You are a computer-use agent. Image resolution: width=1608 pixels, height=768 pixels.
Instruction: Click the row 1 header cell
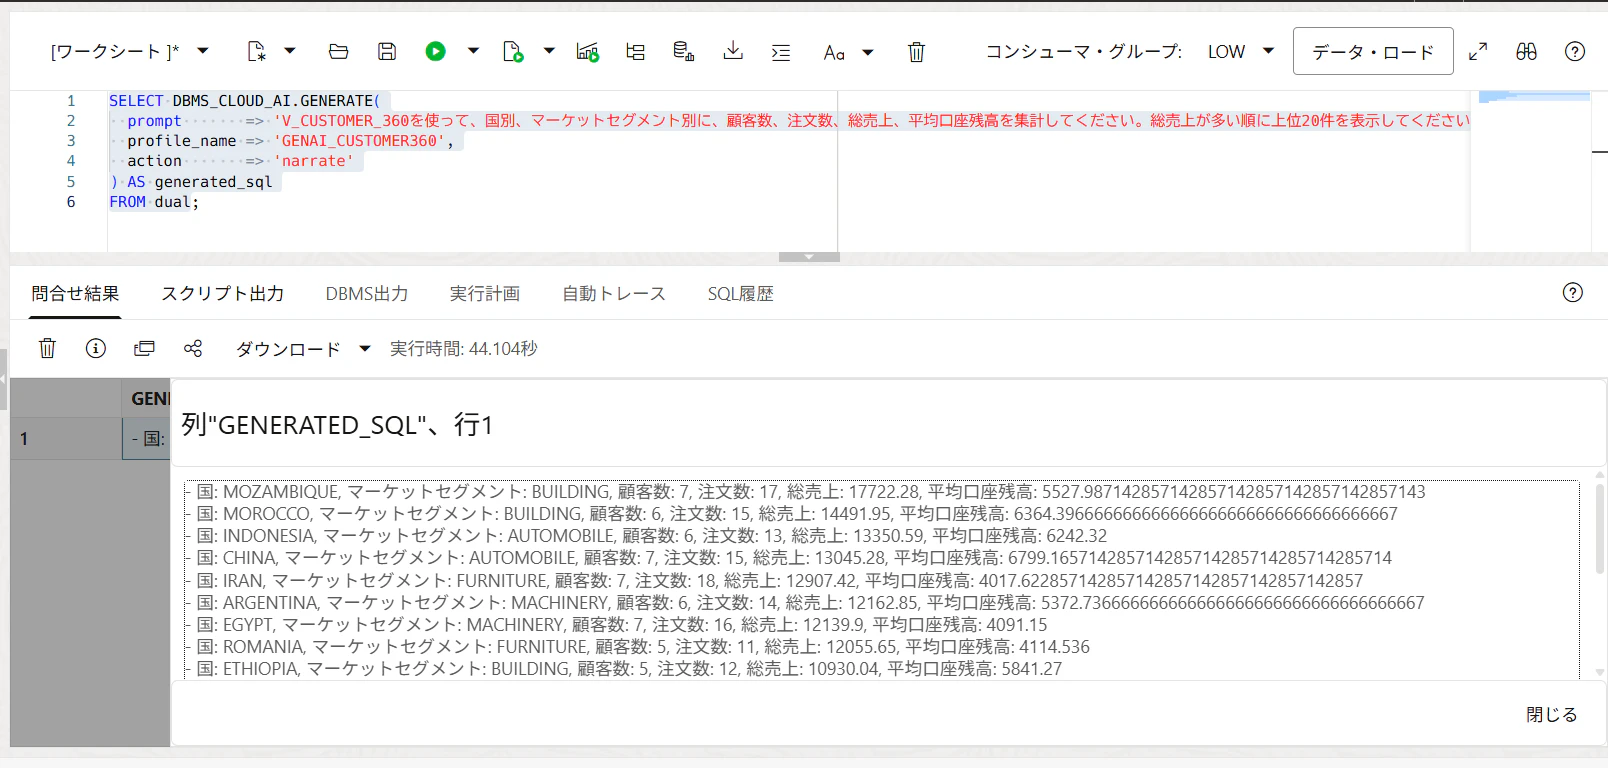(66, 438)
